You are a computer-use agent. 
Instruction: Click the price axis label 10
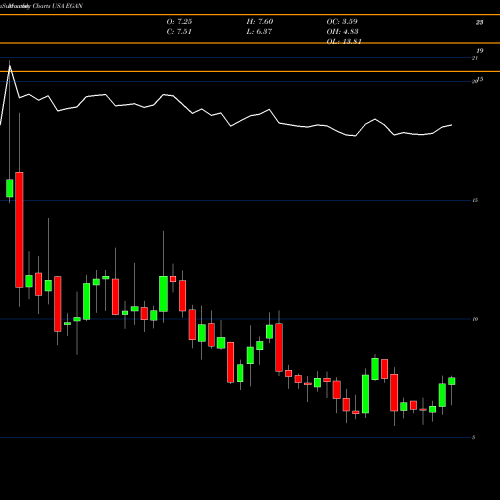475,319
